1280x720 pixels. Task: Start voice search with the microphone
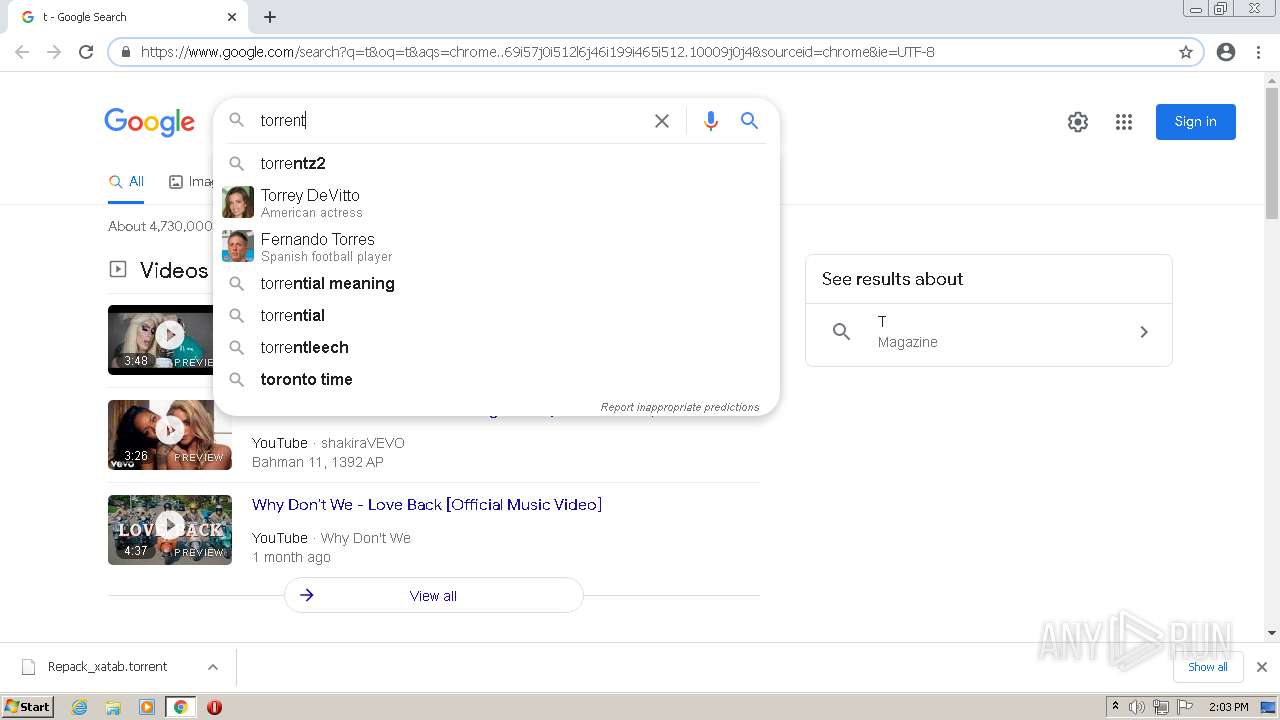click(711, 121)
